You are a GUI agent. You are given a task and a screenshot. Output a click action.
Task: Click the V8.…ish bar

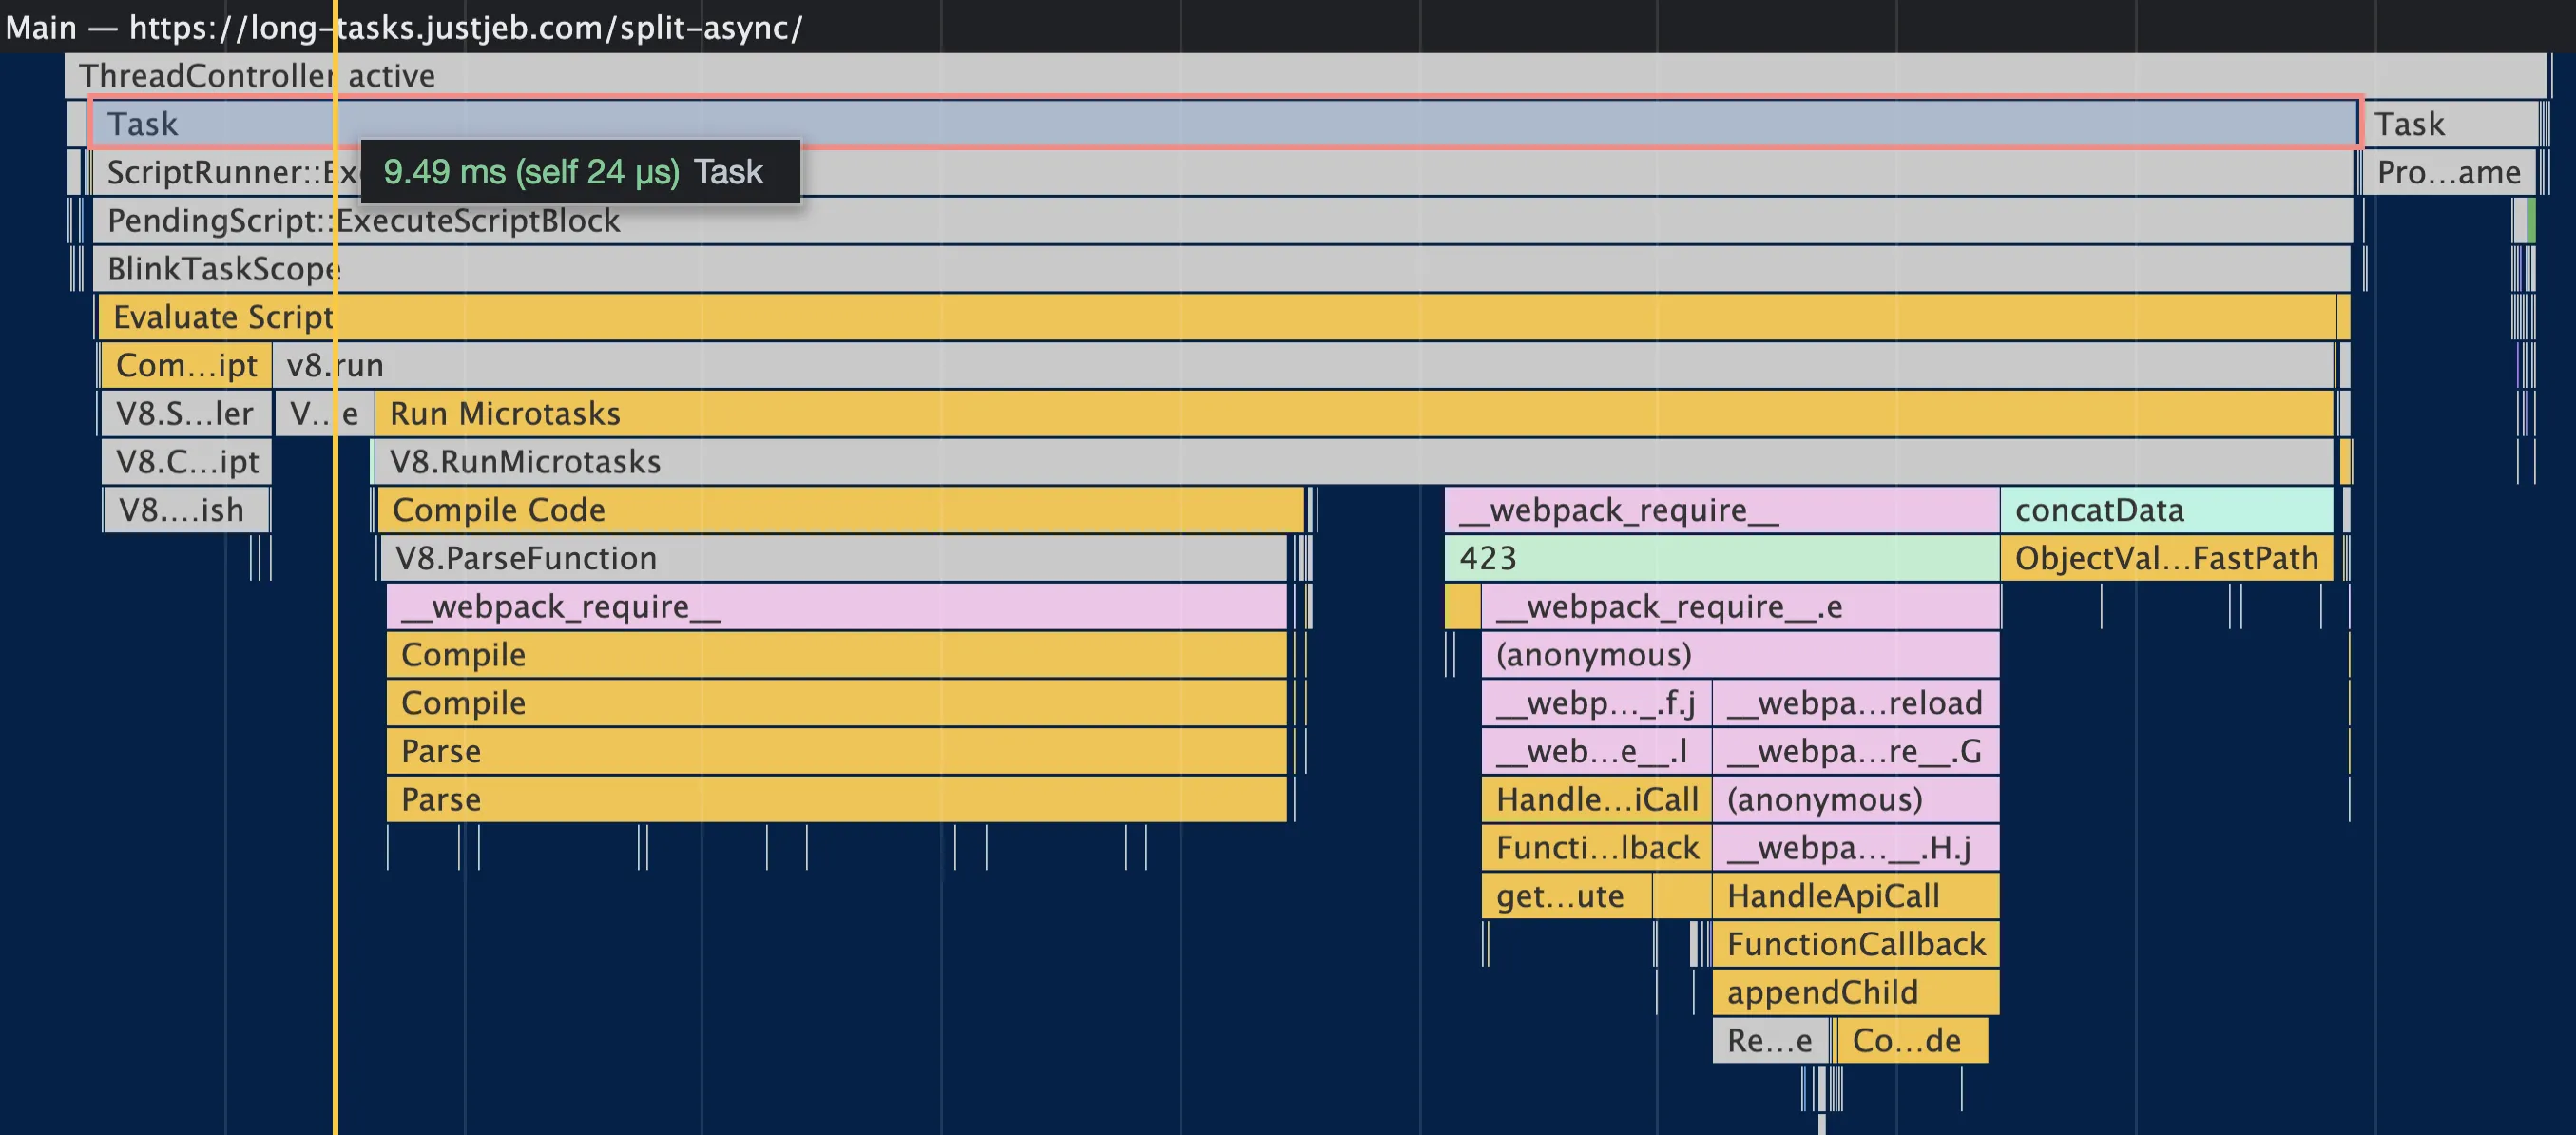[187, 510]
